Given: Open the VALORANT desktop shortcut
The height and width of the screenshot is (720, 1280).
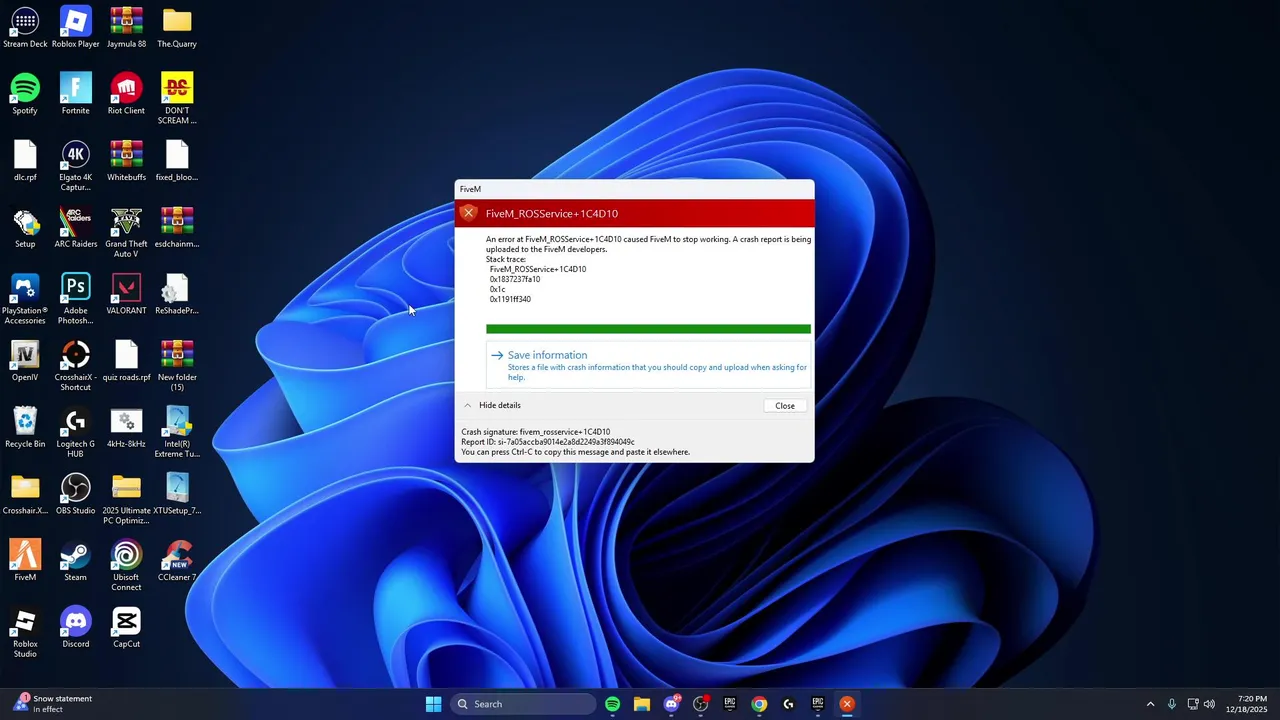Looking at the screenshot, I should pyautogui.click(x=126, y=295).
